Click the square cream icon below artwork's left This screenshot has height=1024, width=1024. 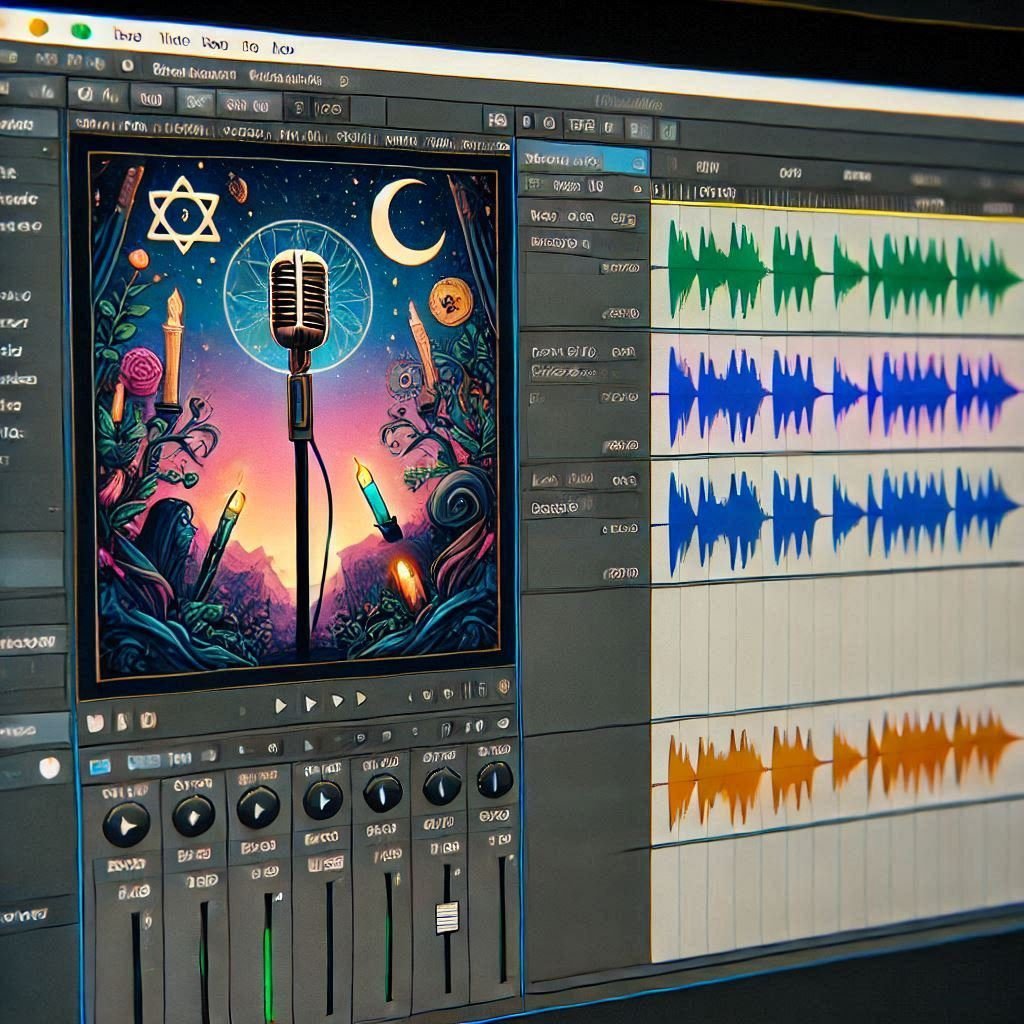click(148, 720)
